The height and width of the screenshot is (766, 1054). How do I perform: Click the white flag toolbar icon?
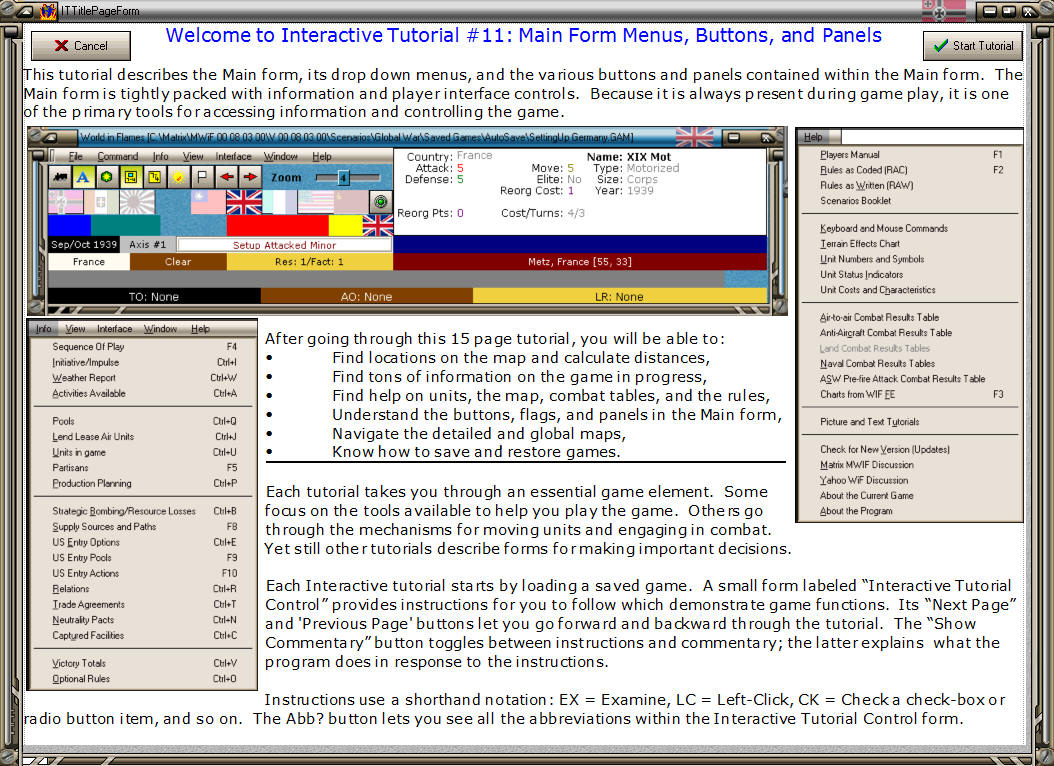point(202,177)
